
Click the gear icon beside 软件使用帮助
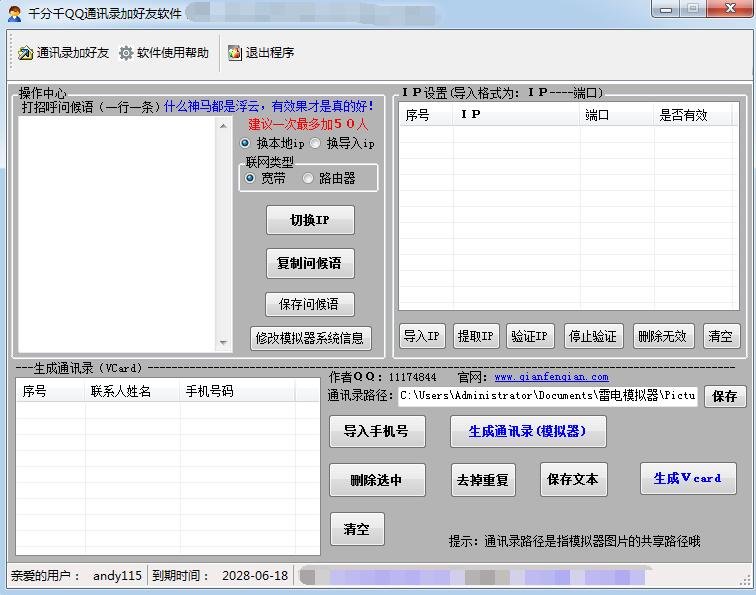[126, 53]
